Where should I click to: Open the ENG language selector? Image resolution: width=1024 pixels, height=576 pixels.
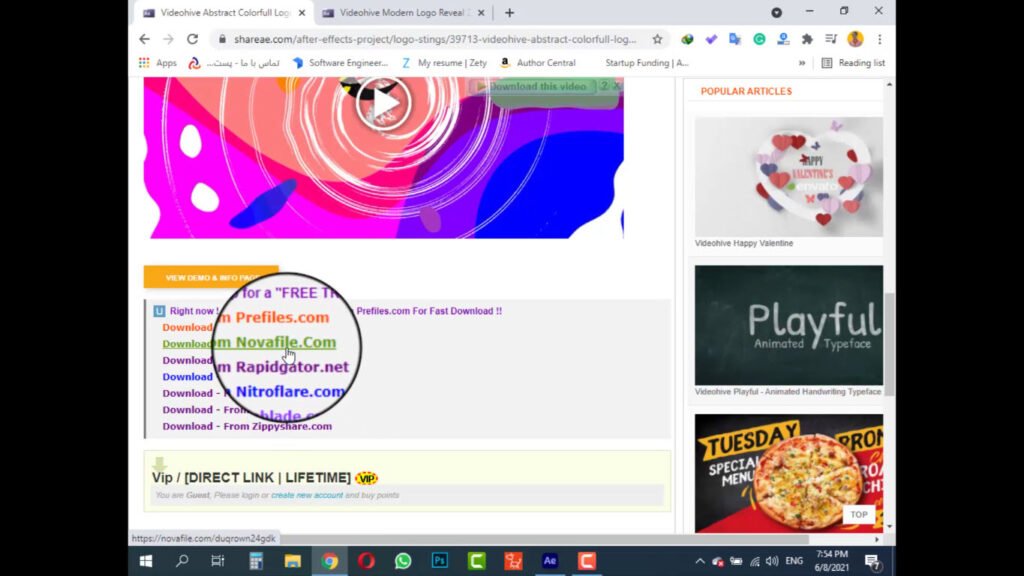(x=794, y=561)
